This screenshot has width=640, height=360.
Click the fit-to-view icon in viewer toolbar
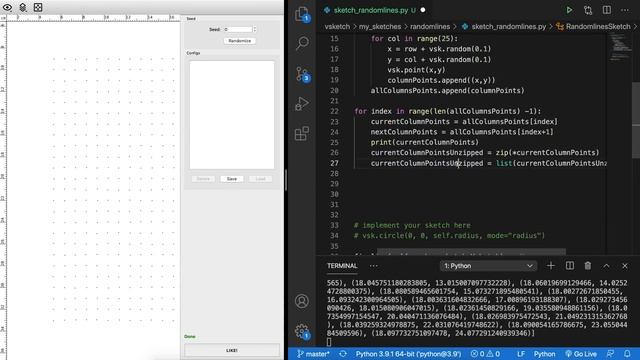coord(38,7)
